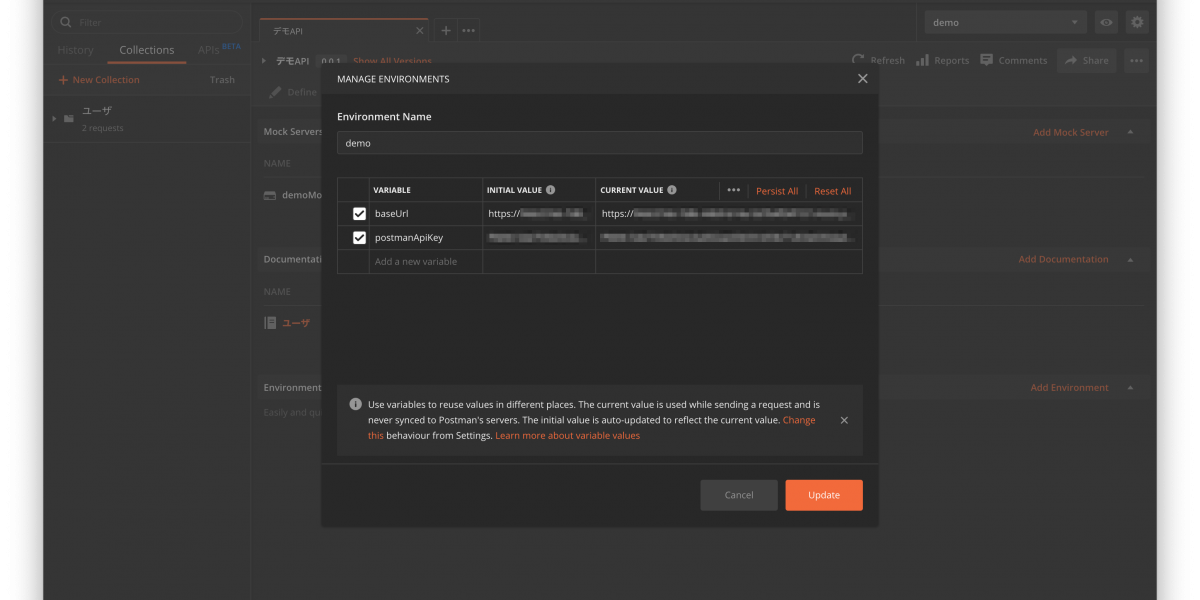Screen dimensions: 1200x600
Task: Click the INITIAL VALUE info icon
Action: coord(551,190)
